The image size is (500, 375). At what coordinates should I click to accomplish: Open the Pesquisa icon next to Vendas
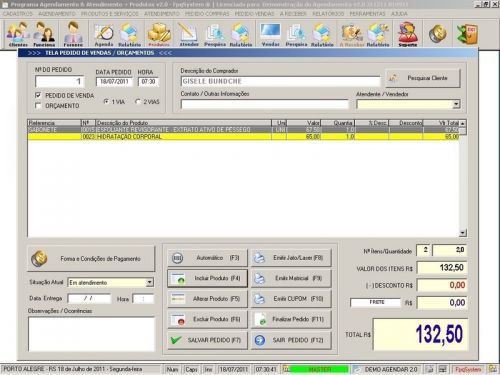(296, 34)
